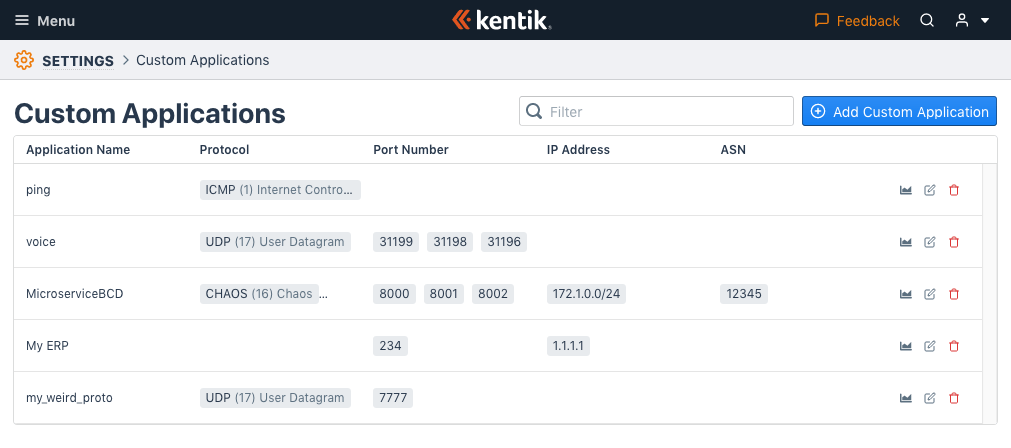View chart for ping application
The height and width of the screenshot is (448, 1011).
(906, 190)
